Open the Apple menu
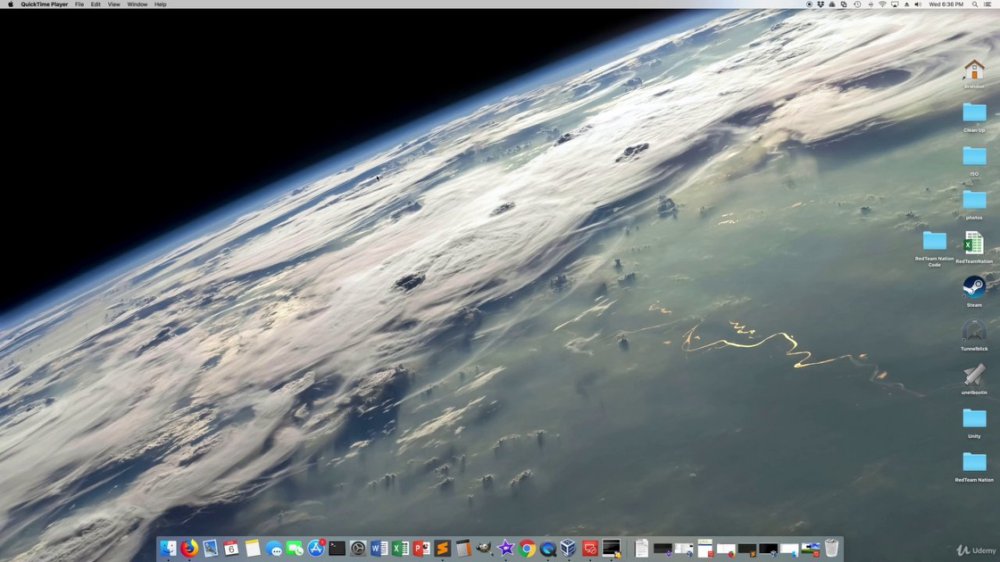This screenshot has height=562, width=1000. tap(10, 4)
